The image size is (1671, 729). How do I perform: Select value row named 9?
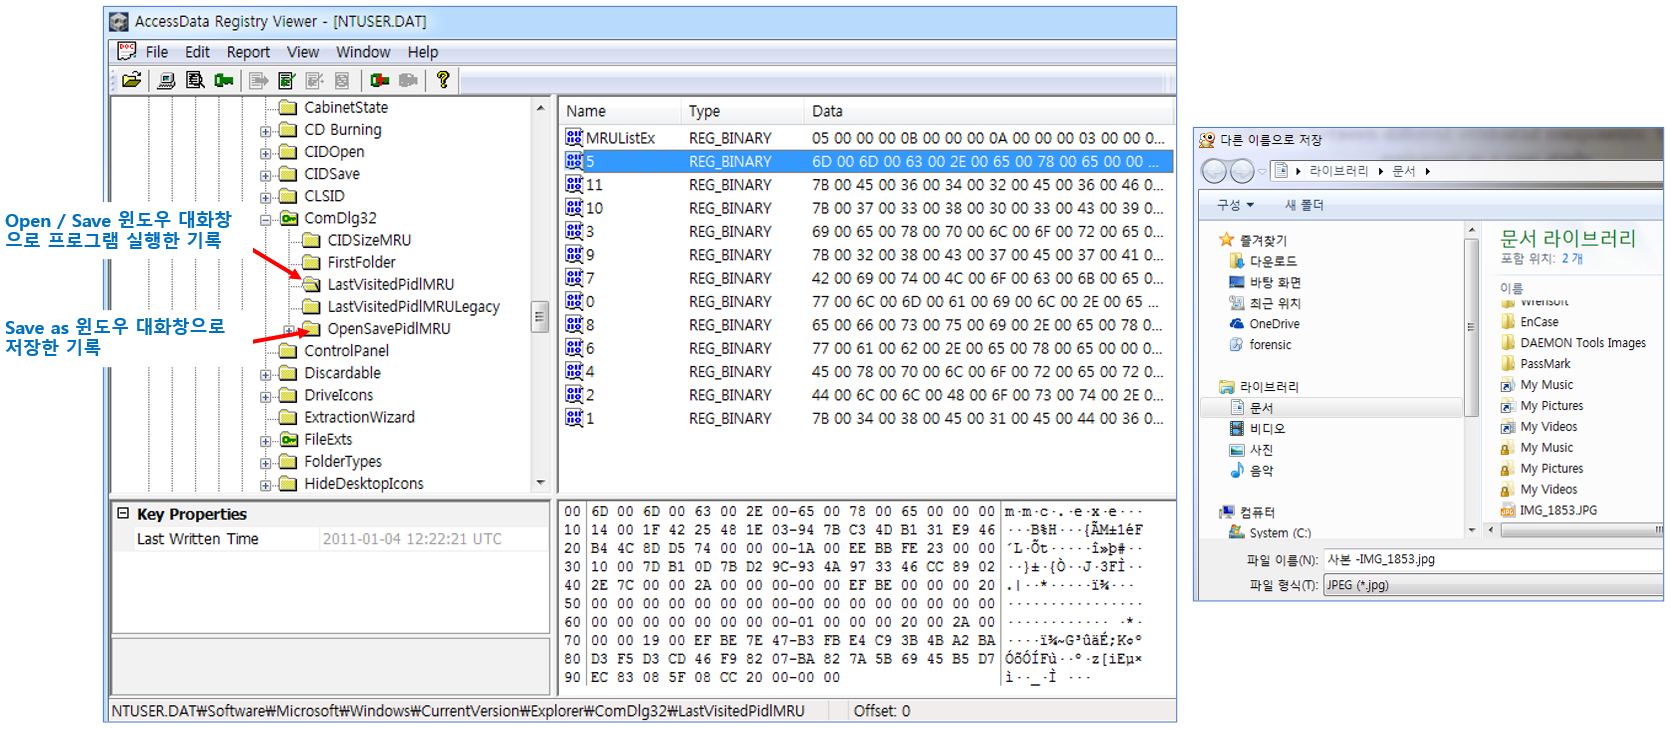[867, 254]
